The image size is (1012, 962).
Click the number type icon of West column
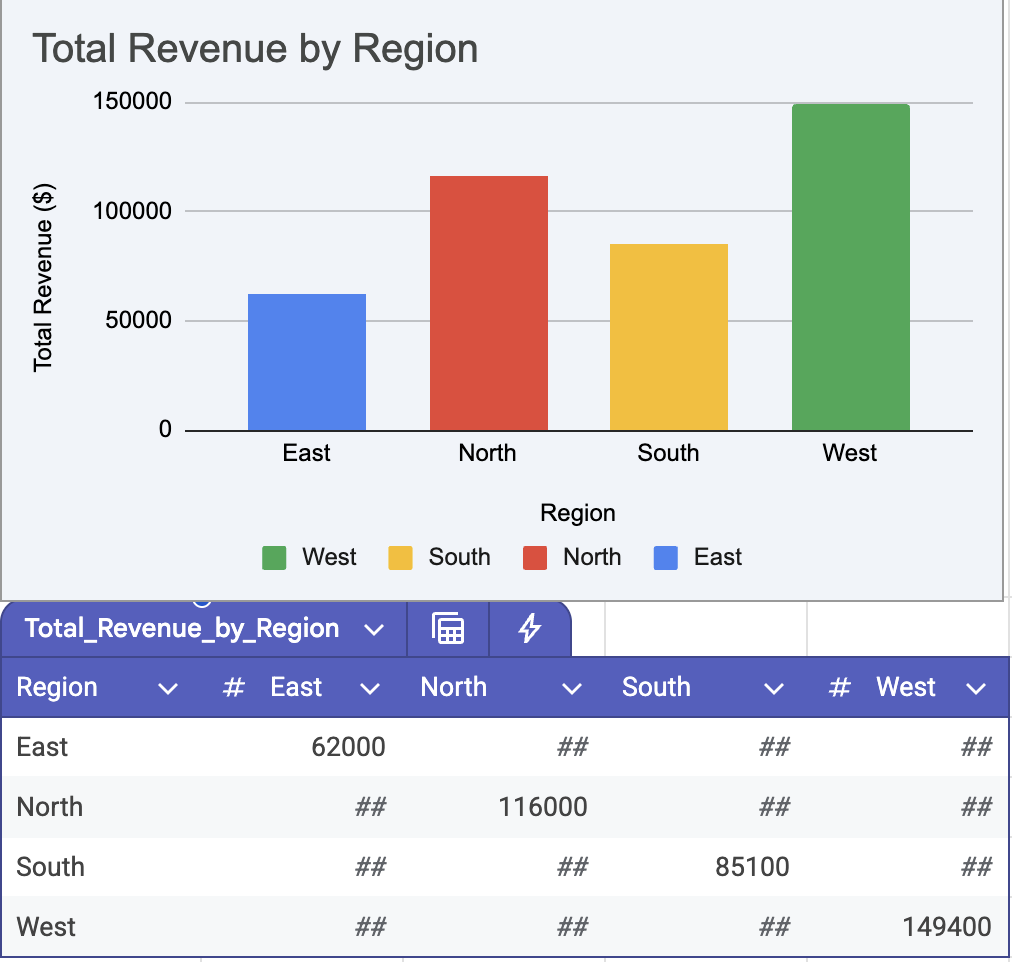[x=839, y=688]
